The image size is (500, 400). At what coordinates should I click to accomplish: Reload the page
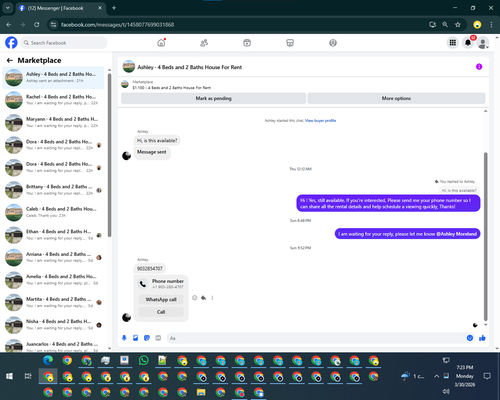click(37, 25)
